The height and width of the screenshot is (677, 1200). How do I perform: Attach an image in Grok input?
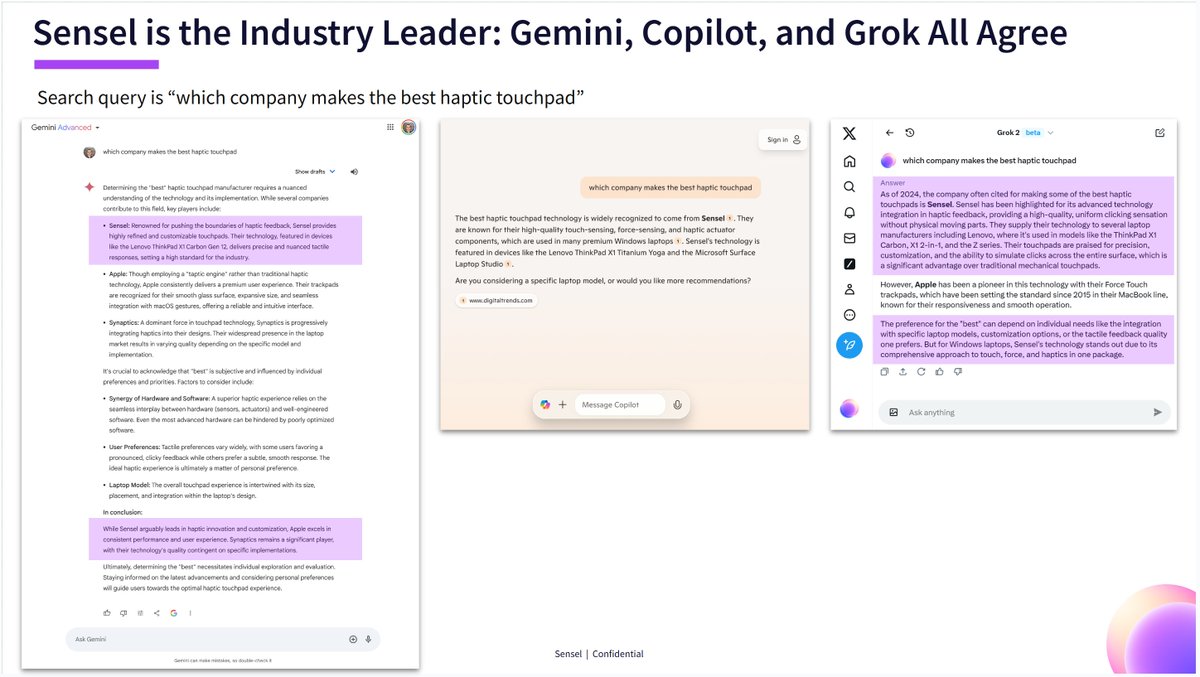pyautogui.click(x=893, y=412)
